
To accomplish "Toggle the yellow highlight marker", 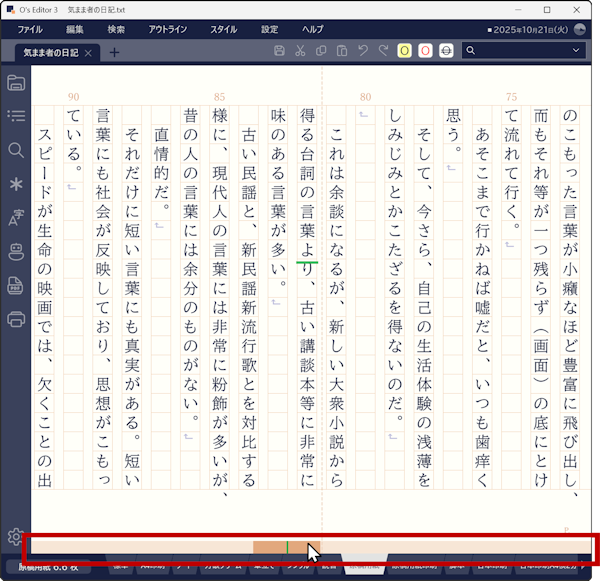I will [x=404, y=51].
